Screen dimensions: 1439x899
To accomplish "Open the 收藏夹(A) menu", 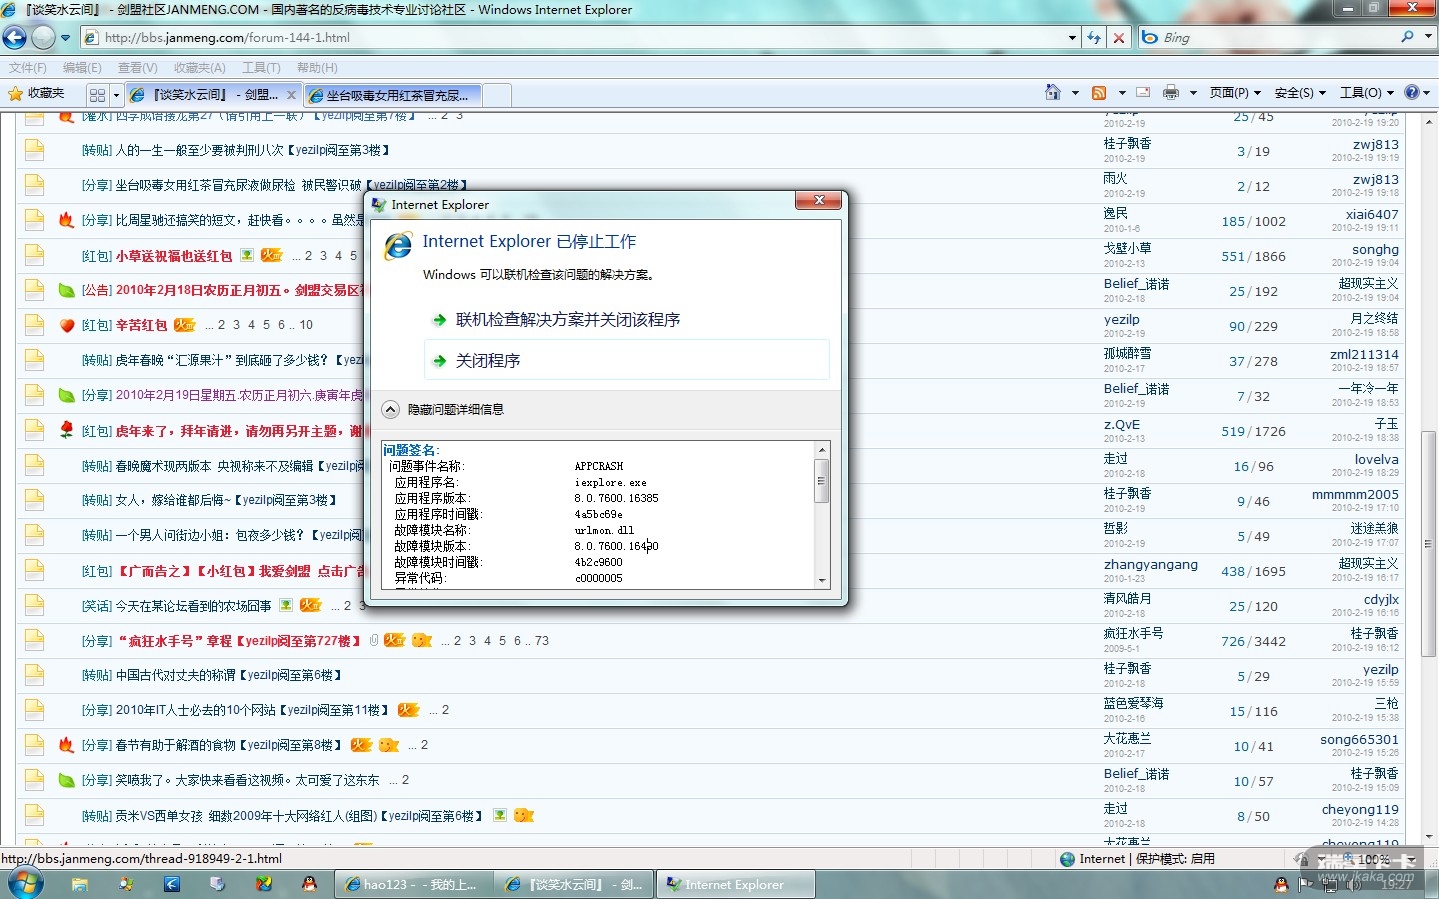I will [200, 68].
